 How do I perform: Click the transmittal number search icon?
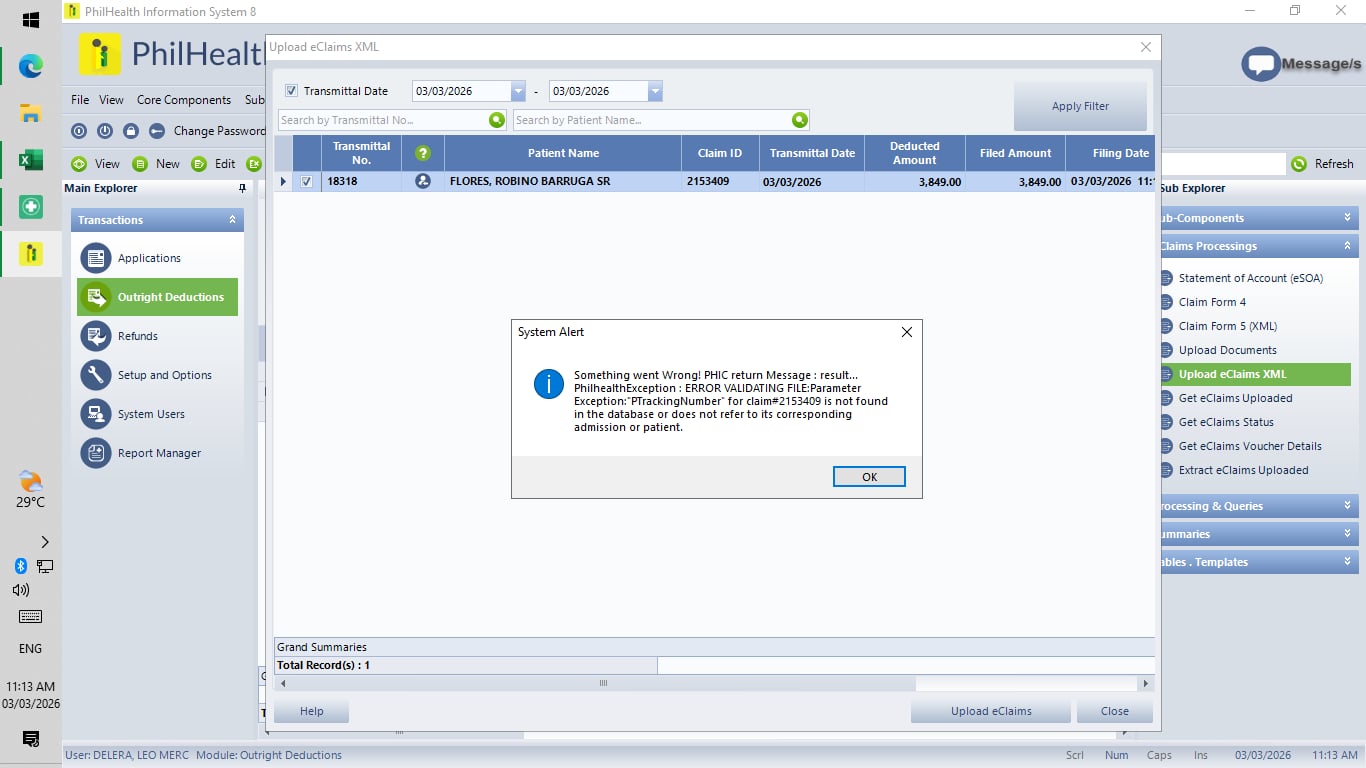(497, 120)
